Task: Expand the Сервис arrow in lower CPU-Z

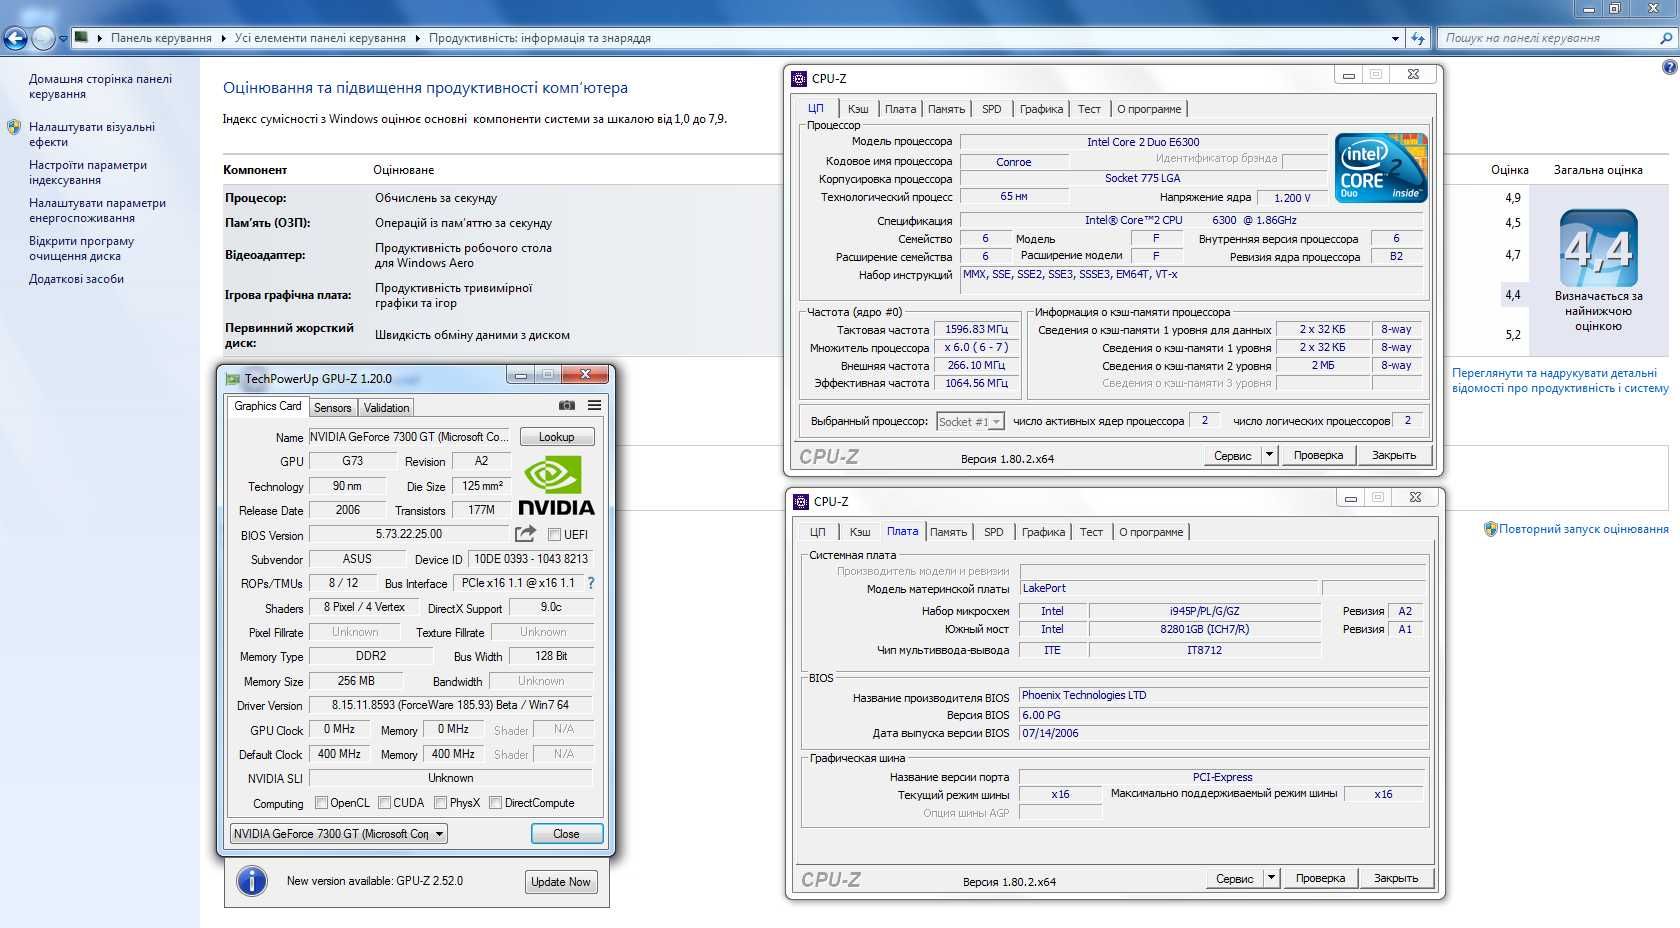Action: click(x=1271, y=878)
